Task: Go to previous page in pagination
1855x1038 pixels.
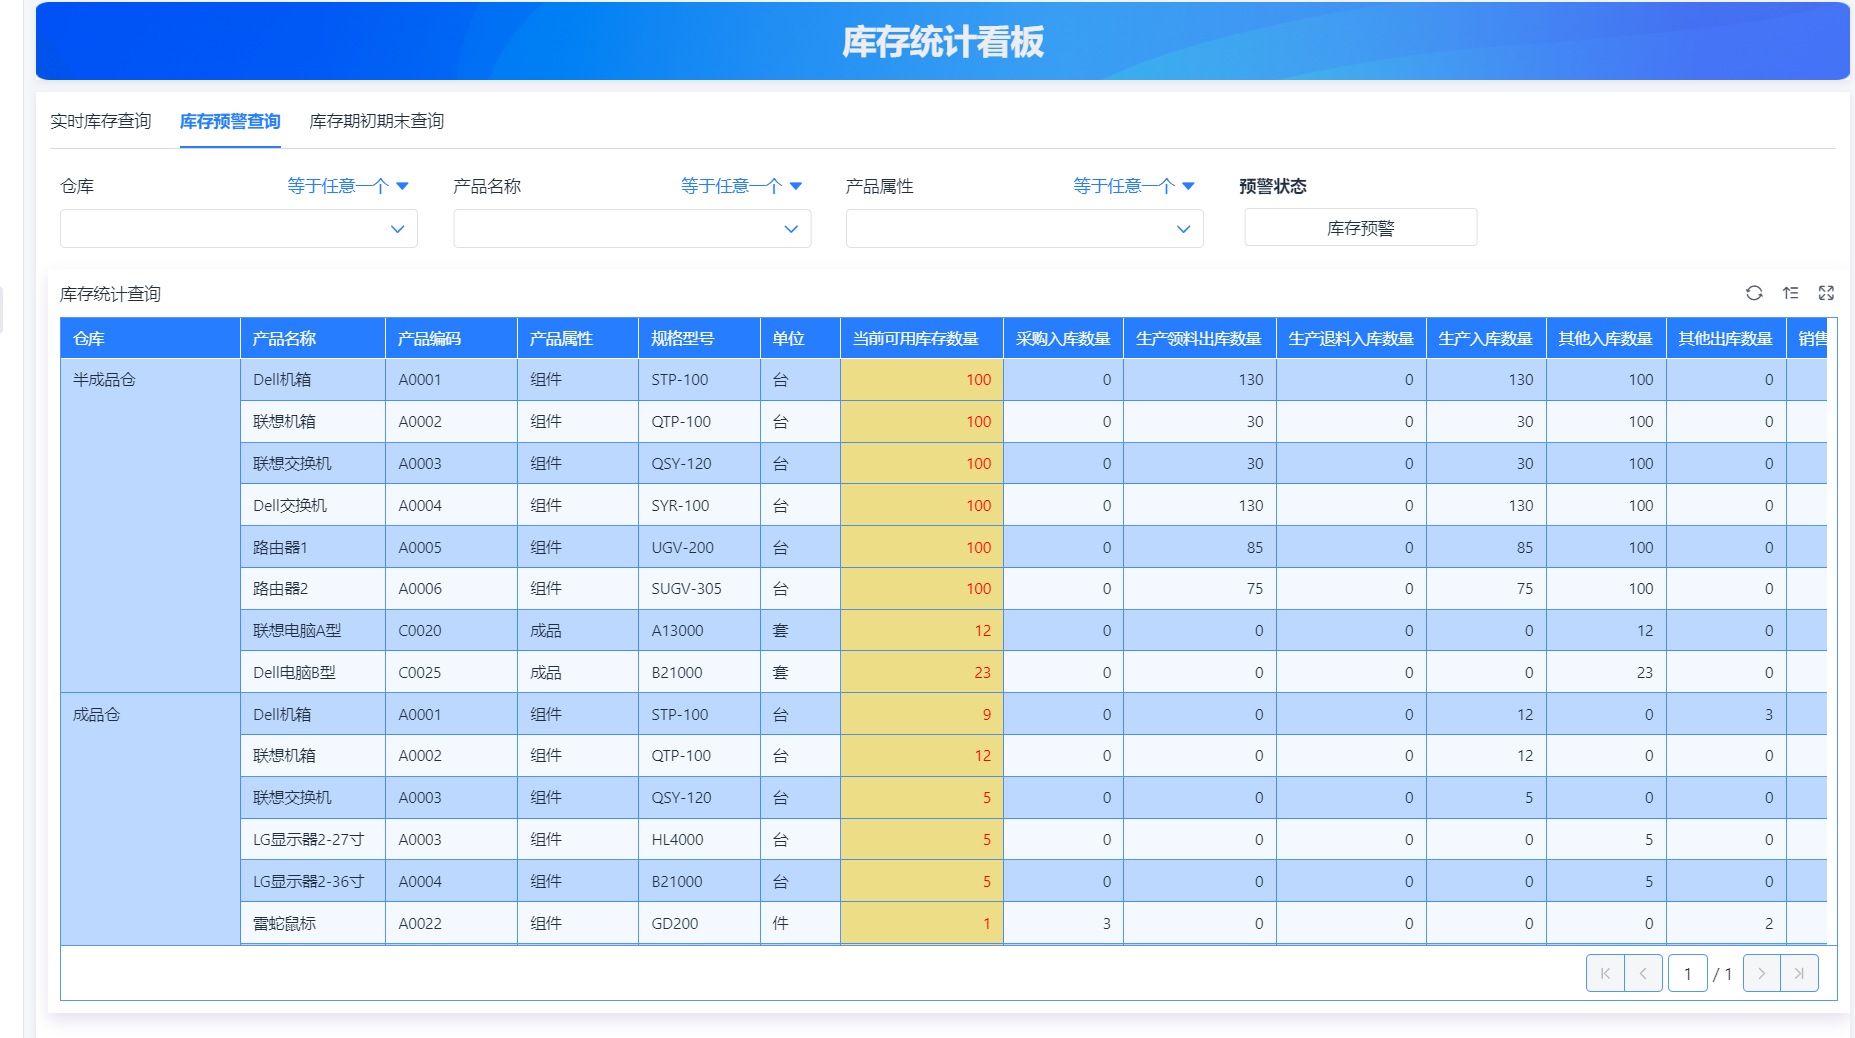Action: click(1643, 973)
